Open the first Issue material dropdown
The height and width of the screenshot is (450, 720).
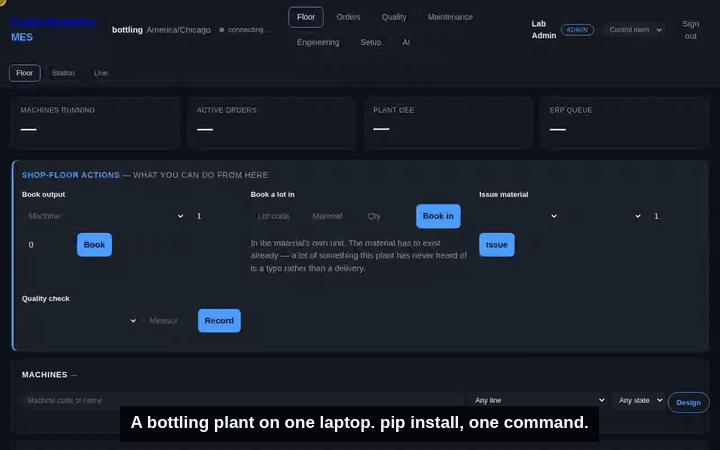coord(520,216)
